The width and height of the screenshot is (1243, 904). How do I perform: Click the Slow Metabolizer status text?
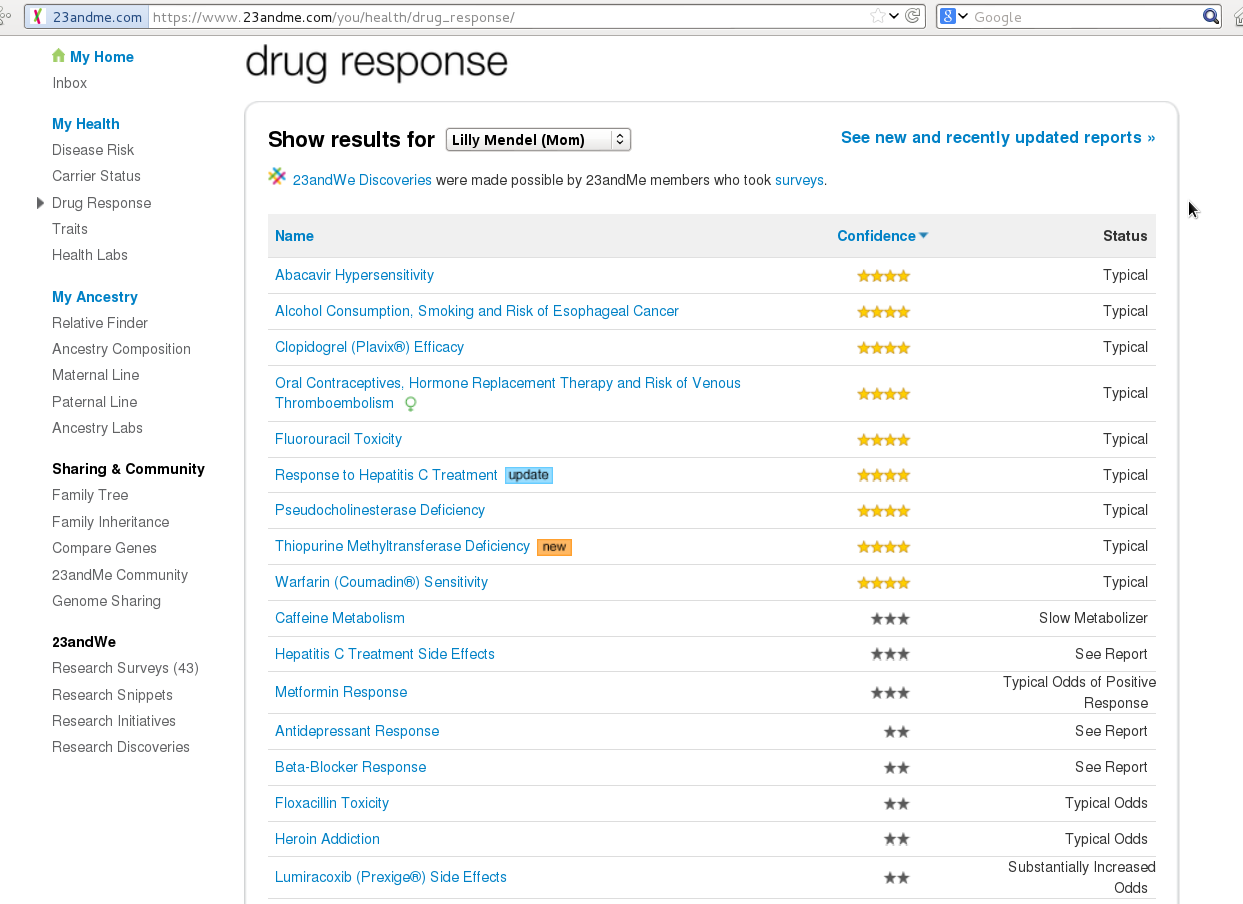pyautogui.click(x=1093, y=618)
